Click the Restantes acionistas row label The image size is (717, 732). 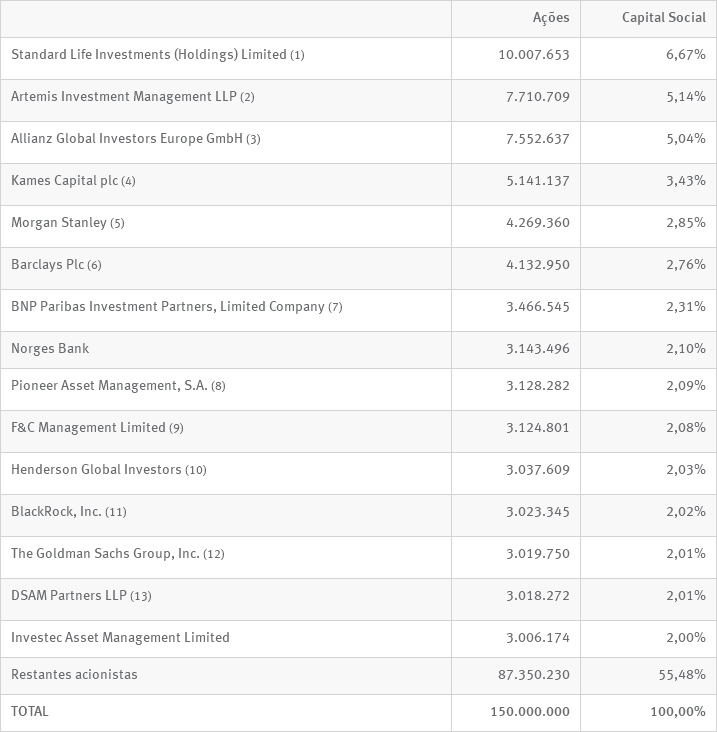coord(74,674)
